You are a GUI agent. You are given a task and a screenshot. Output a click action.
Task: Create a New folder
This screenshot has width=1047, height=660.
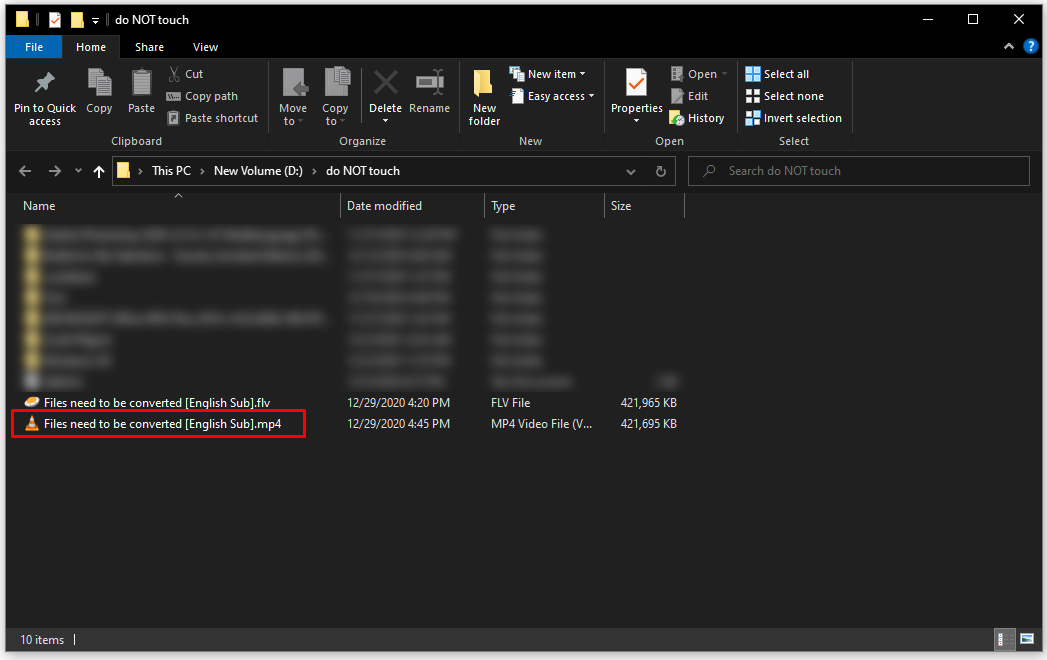click(483, 96)
